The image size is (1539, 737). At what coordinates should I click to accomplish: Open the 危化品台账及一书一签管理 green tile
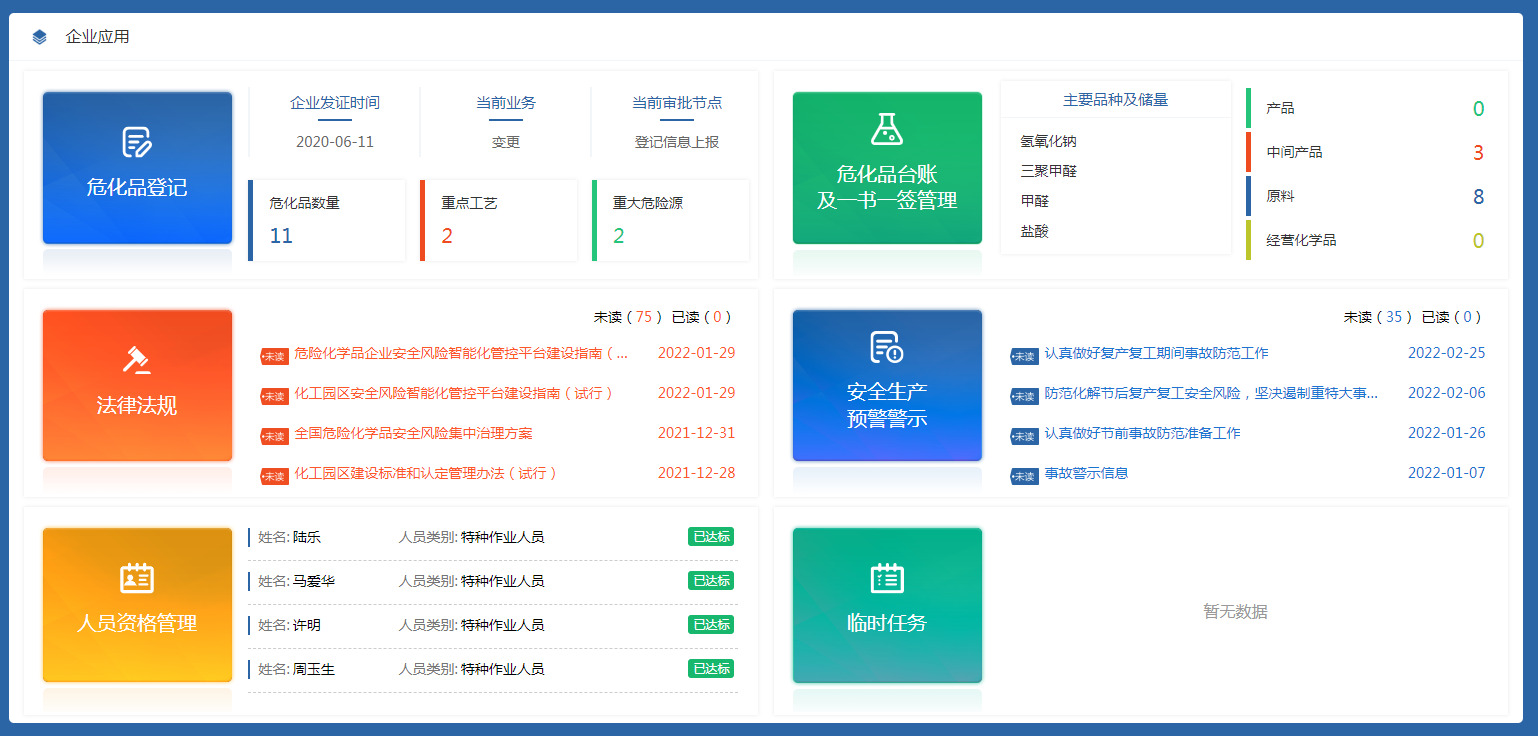(x=887, y=168)
